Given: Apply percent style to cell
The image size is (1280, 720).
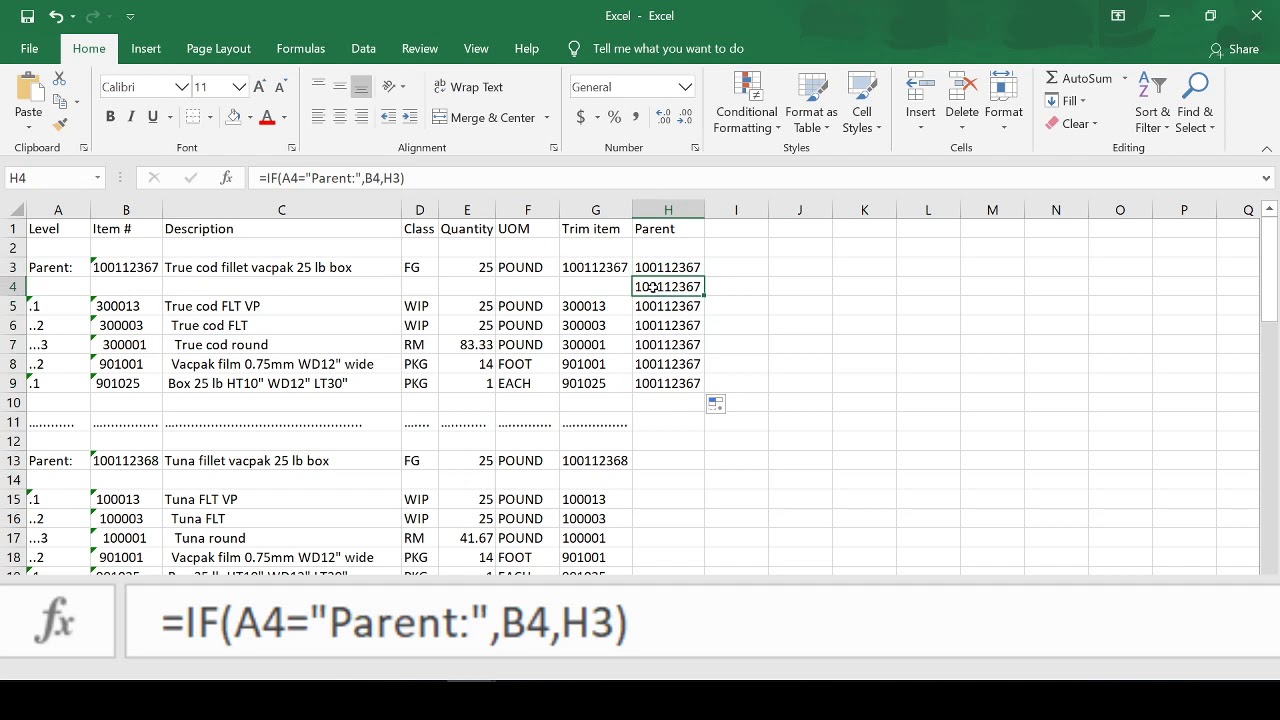Looking at the screenshot, I should [x=614, y=117].
